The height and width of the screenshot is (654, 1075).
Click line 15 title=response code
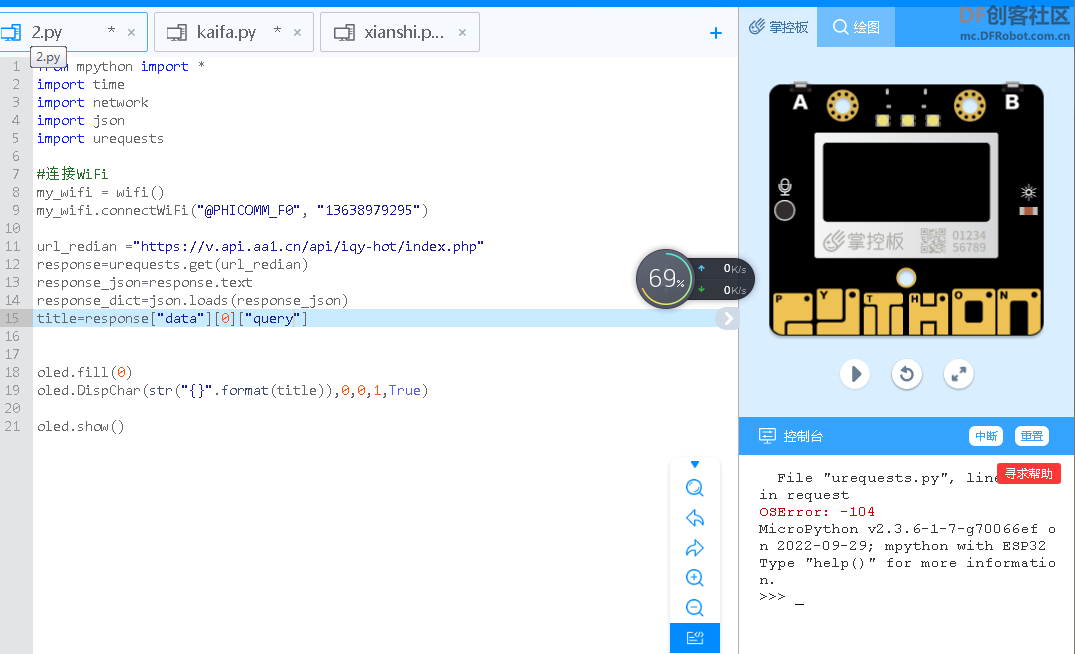point(172,318)
